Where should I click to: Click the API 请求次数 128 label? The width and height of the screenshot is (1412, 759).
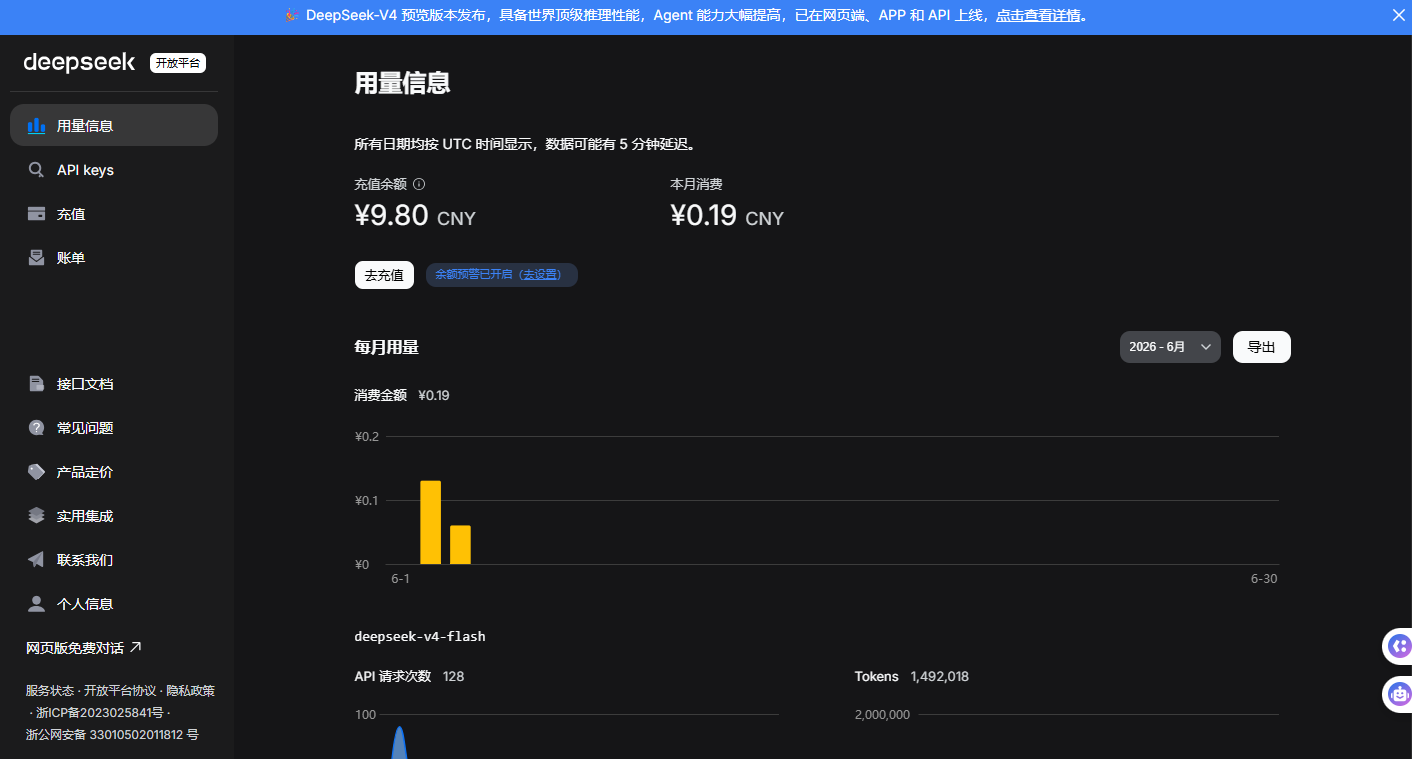409,676
